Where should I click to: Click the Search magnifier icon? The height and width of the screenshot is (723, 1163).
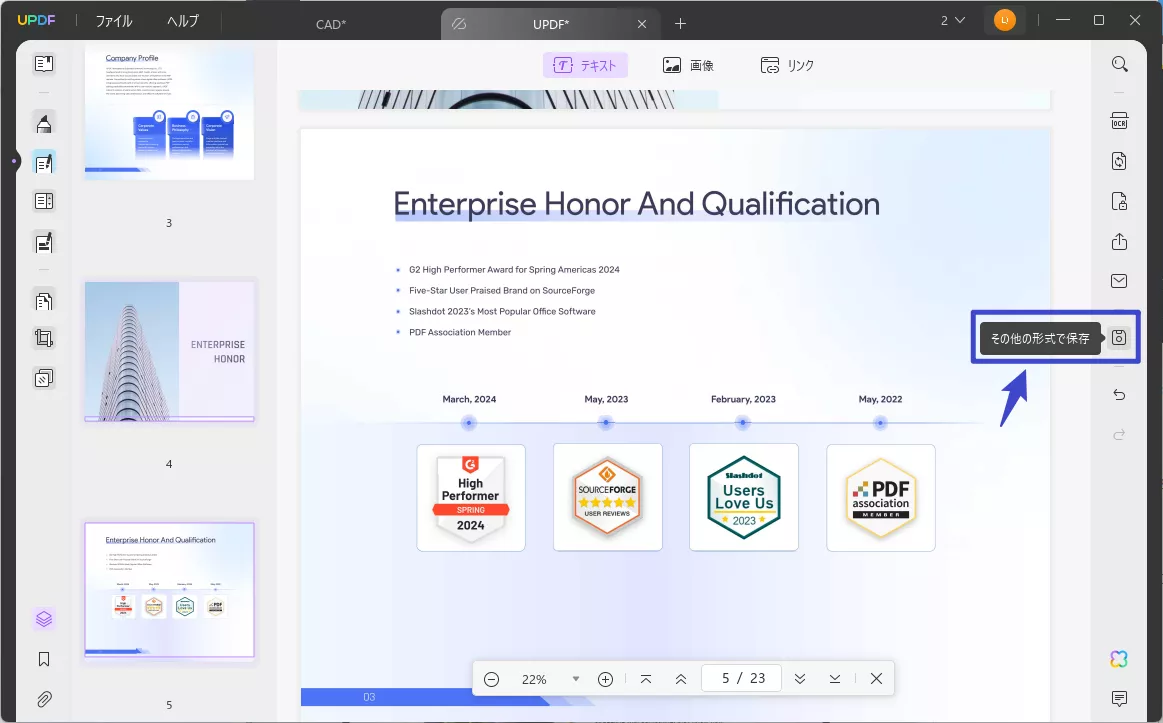(x=1119, y=65)
